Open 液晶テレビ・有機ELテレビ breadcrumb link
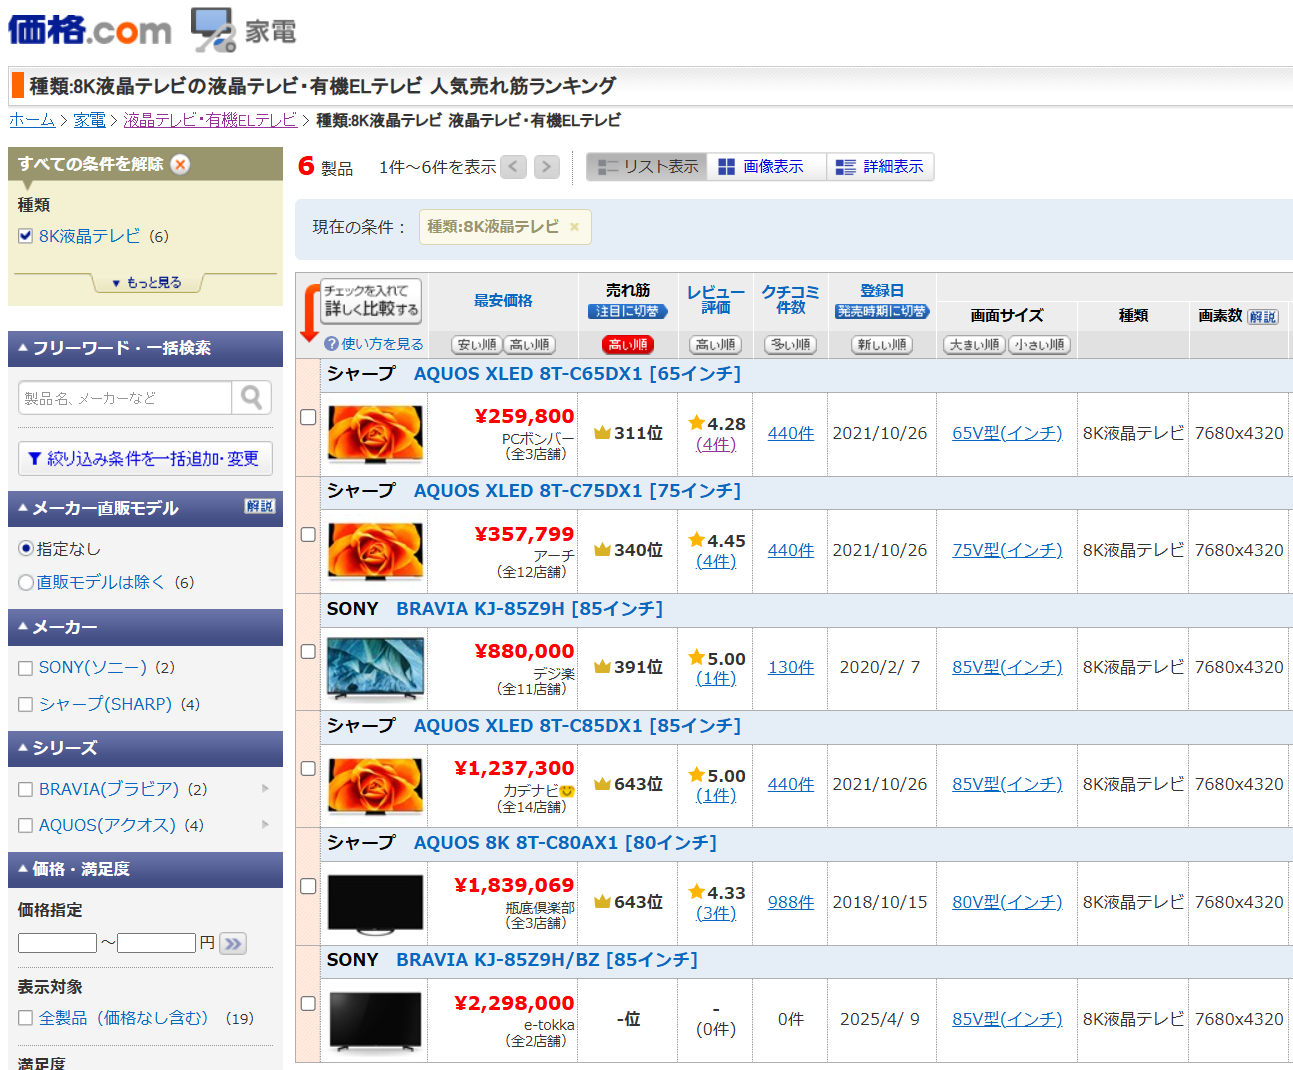Viewport: 1293px width, 1070px height. point(210,120)
